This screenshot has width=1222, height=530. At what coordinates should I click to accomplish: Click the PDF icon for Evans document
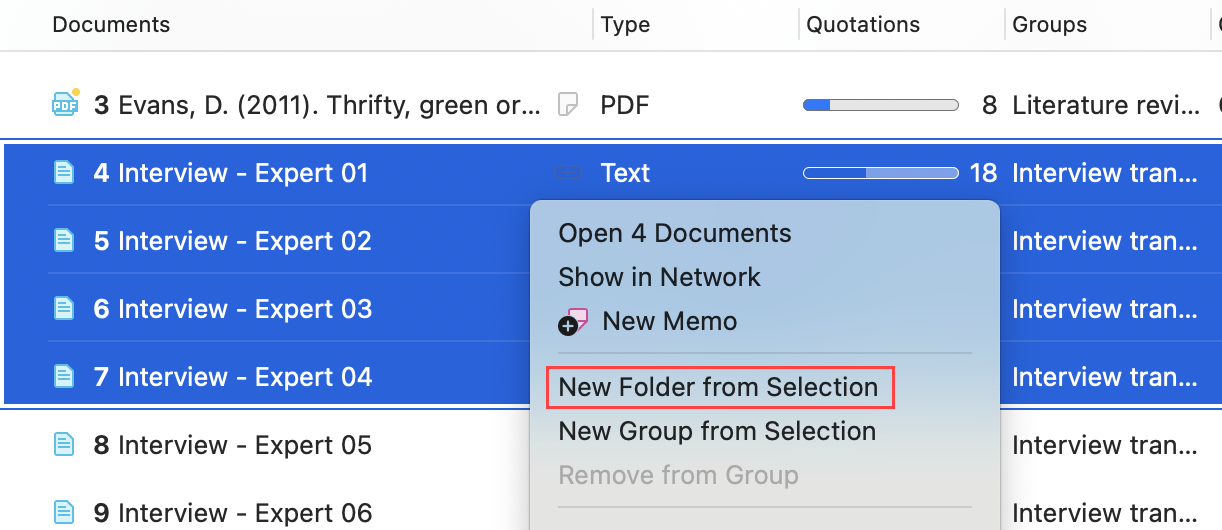[65, 104]
